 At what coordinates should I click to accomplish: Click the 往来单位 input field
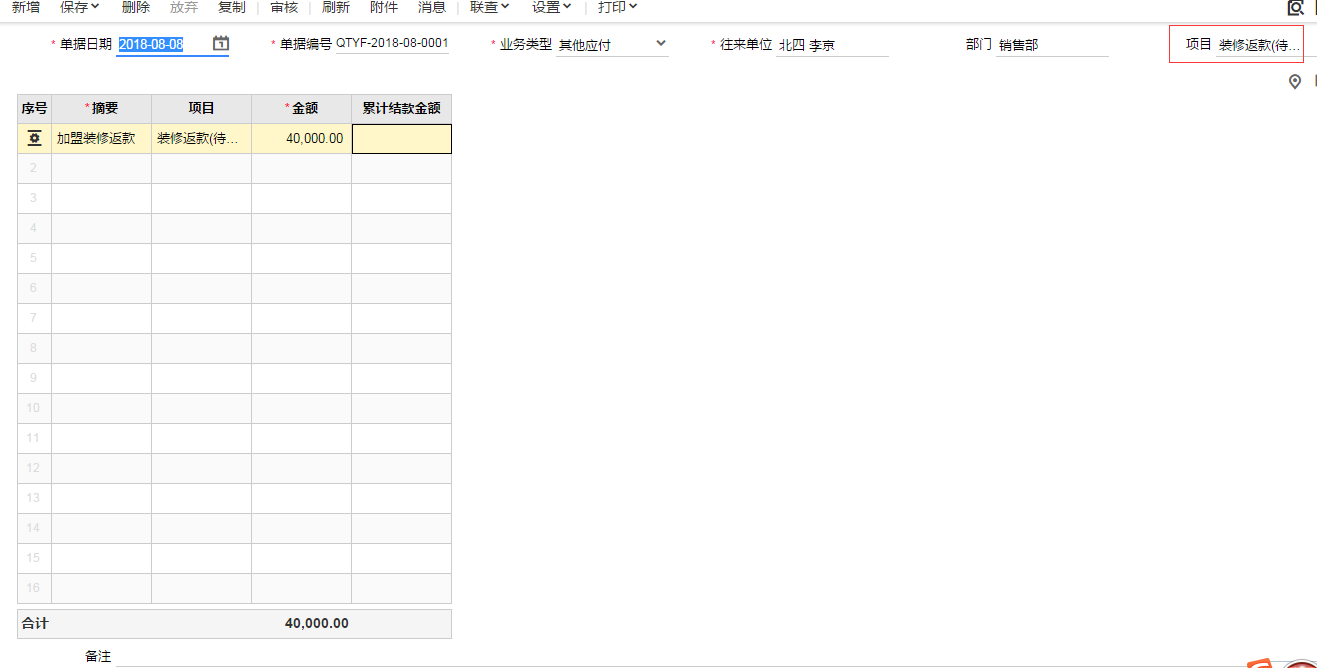point(832,45)
